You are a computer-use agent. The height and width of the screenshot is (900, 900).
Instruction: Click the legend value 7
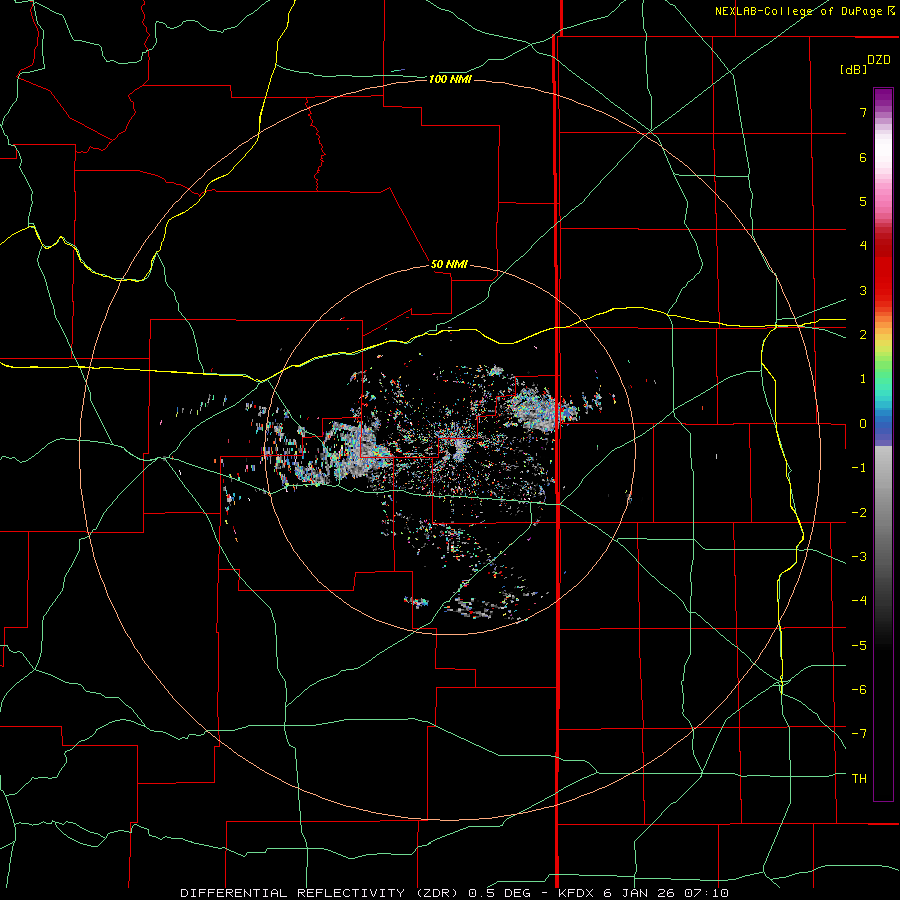863,112
